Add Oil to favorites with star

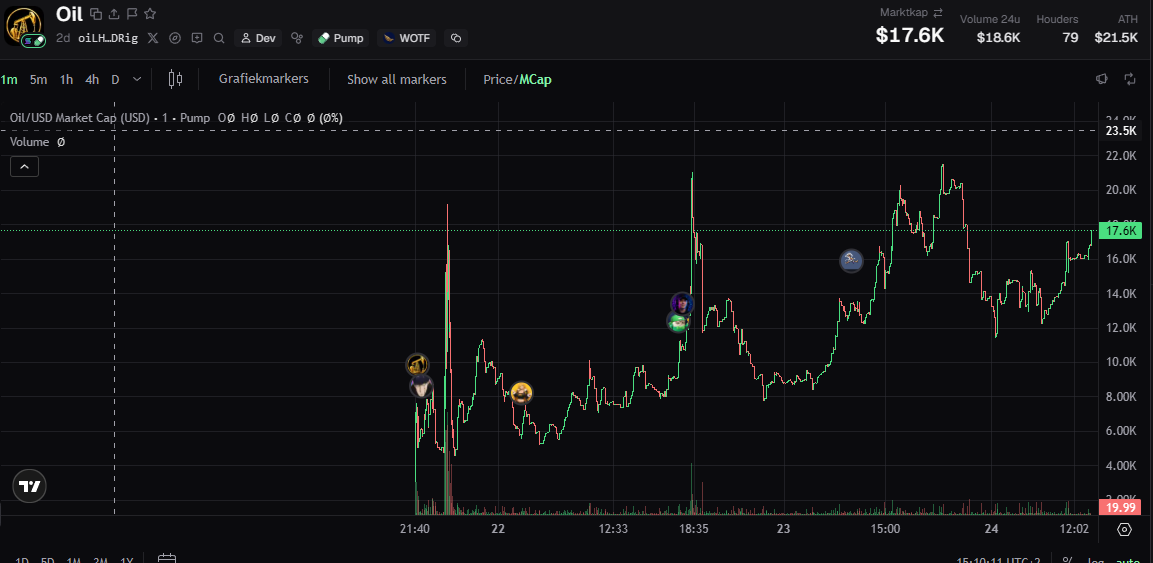150,13
